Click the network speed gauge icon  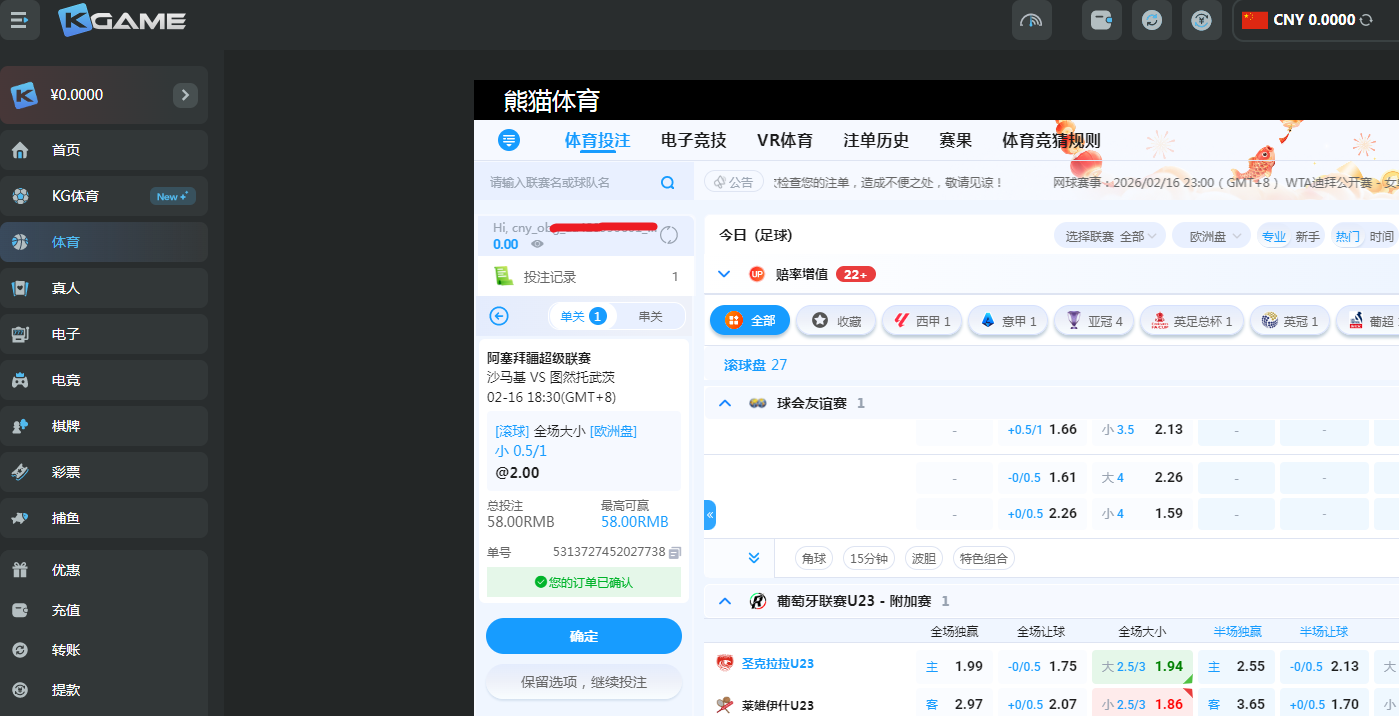[x=1031, y=20]
